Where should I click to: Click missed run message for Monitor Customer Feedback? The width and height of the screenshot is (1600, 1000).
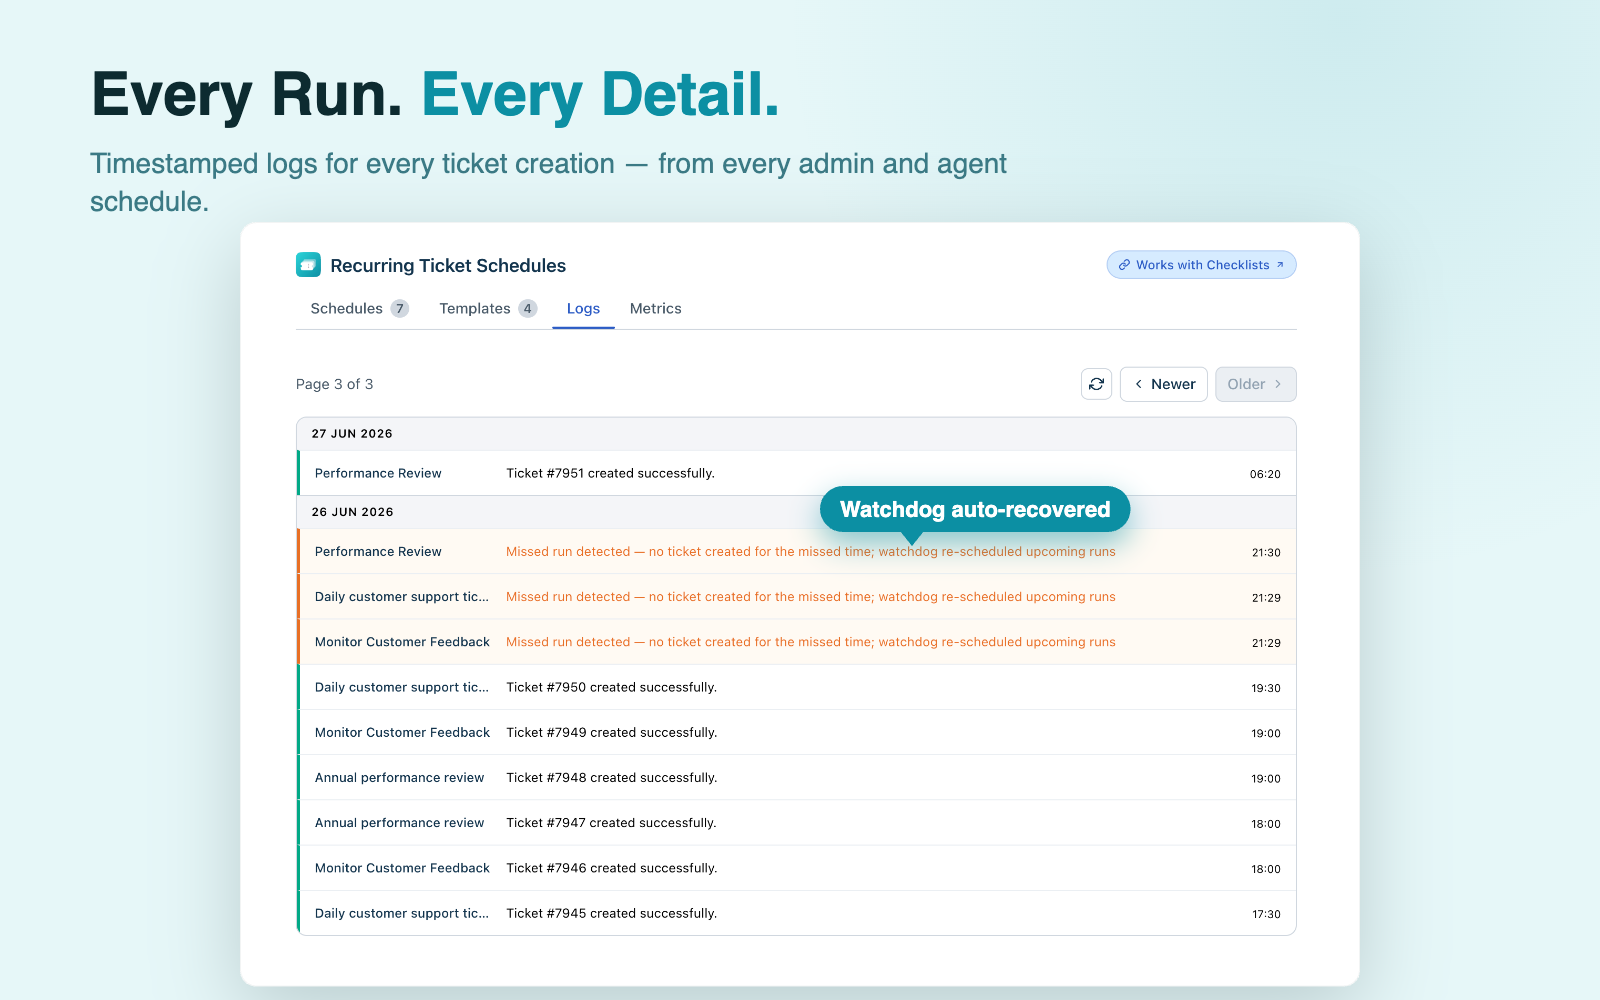click(x=810, y=642)
